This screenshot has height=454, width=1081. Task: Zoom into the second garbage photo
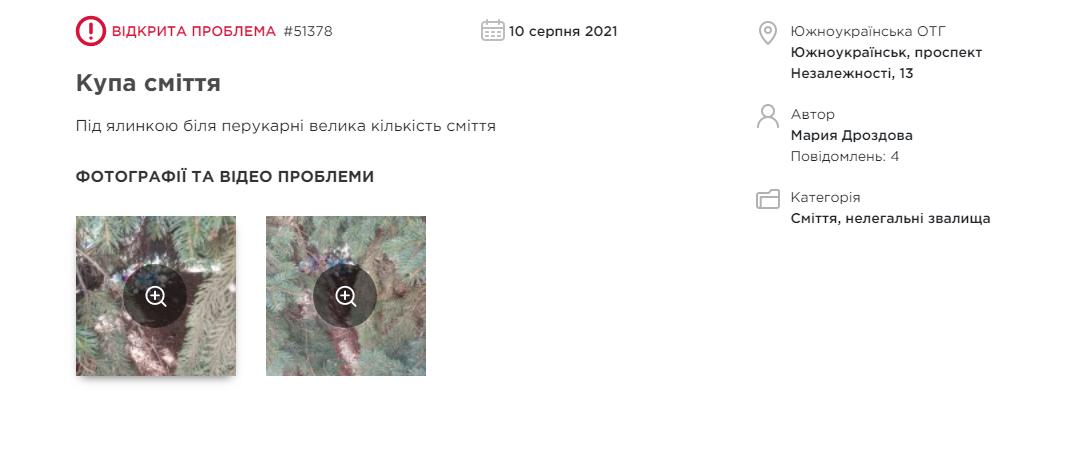345,296
